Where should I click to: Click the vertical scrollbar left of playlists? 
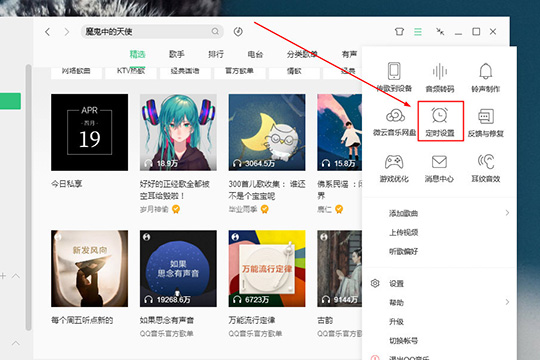pyautogui.click(x=29, y=197)
